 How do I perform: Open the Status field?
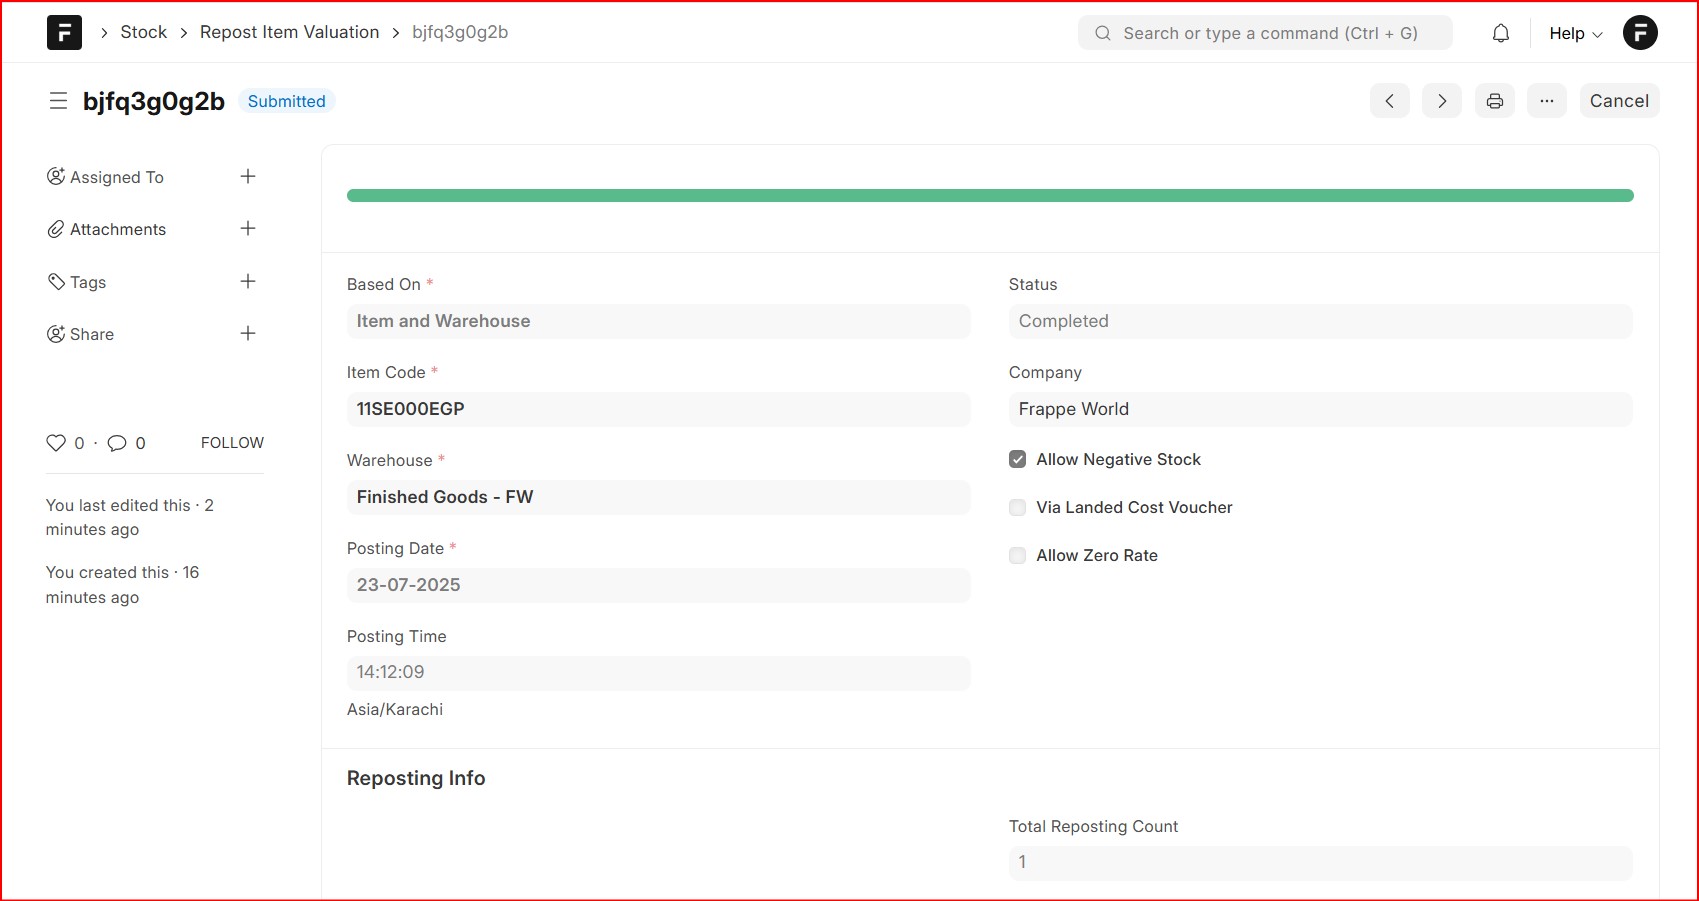[1320, 321]
